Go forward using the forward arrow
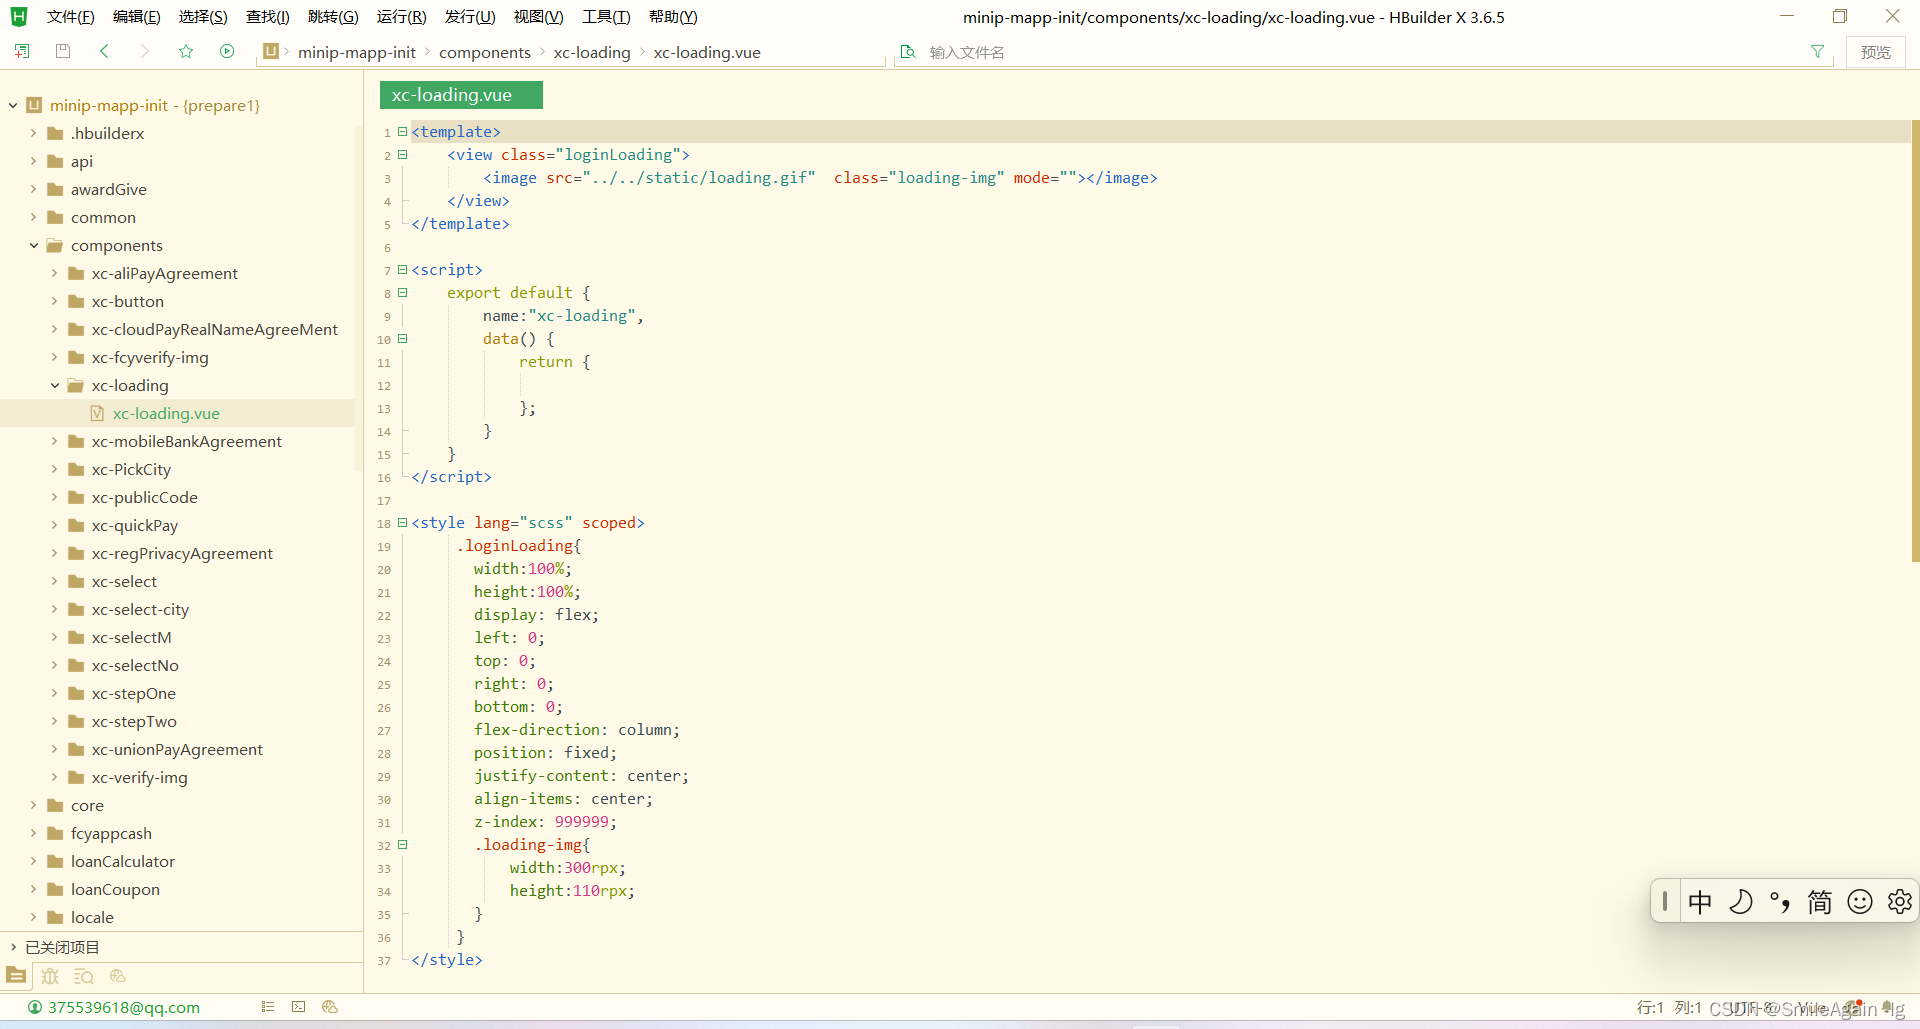 [x=145, y=51]
